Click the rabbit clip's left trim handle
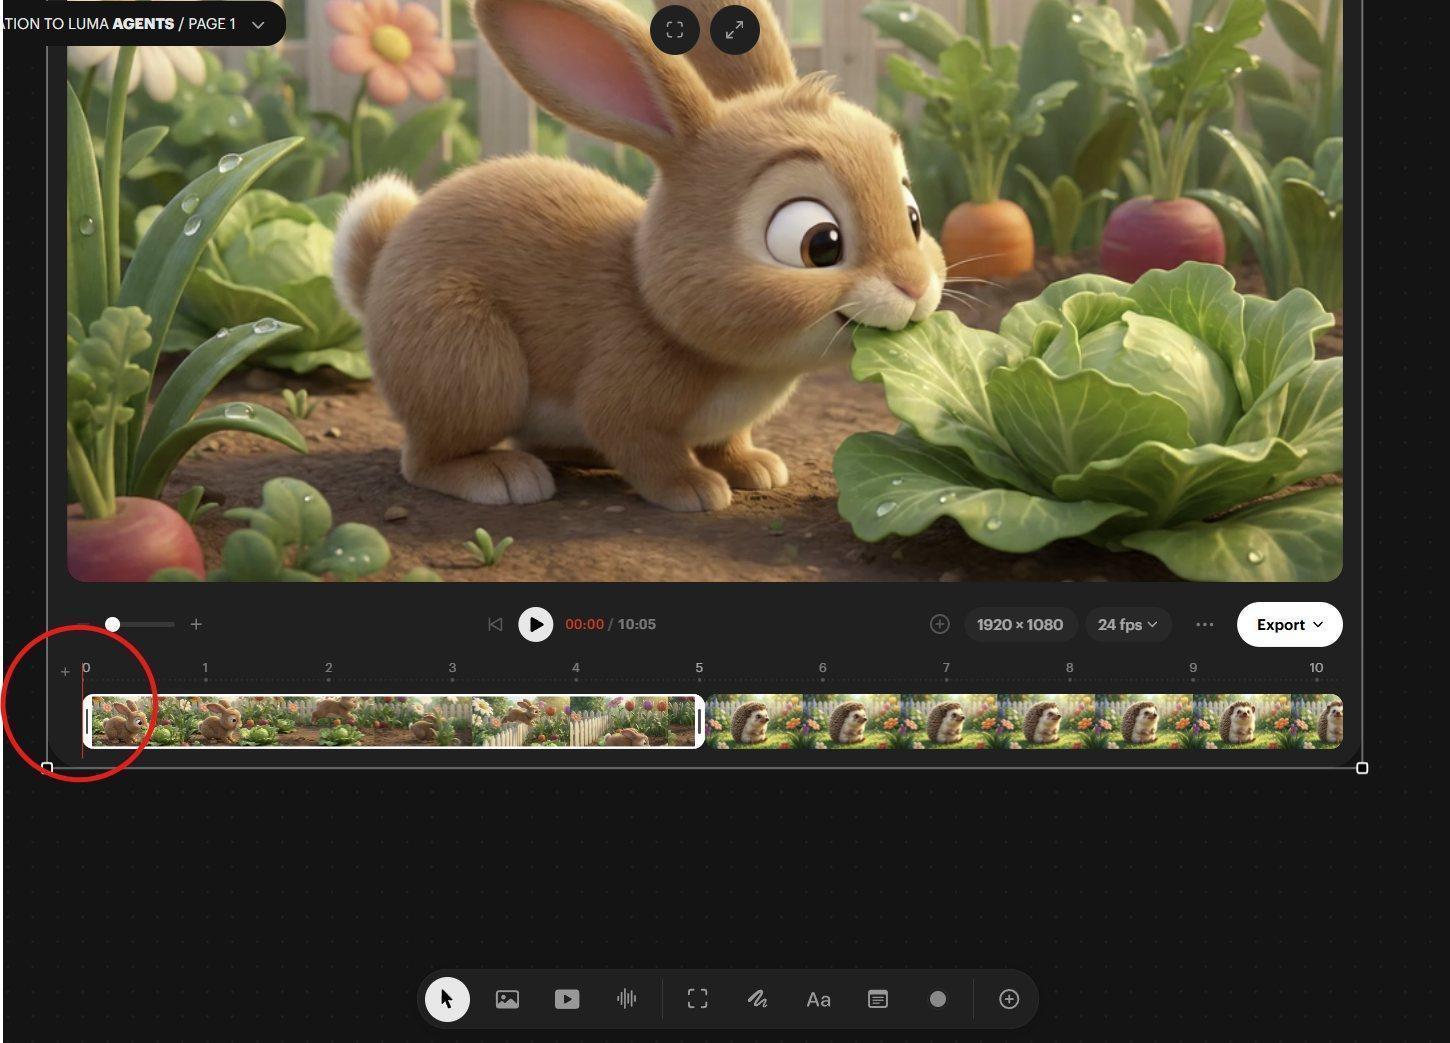Image resolution: width=1450 pixels, height=1043 pixels. (x=88, y=721)
